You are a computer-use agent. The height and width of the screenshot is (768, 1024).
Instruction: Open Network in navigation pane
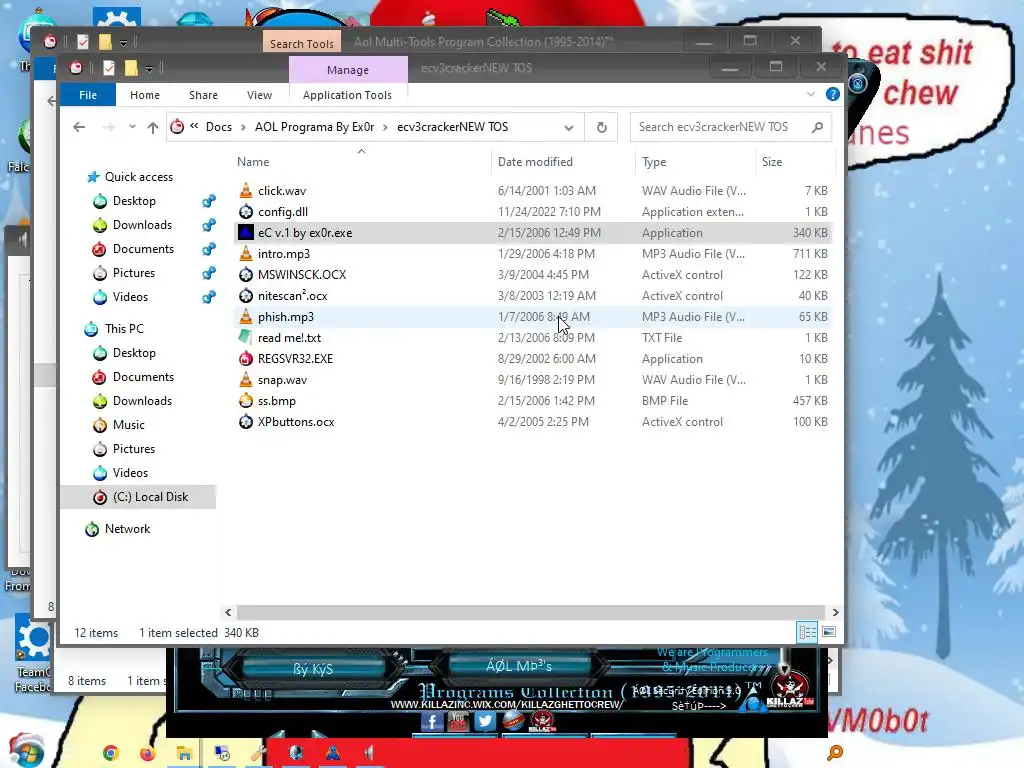[127, 529]
